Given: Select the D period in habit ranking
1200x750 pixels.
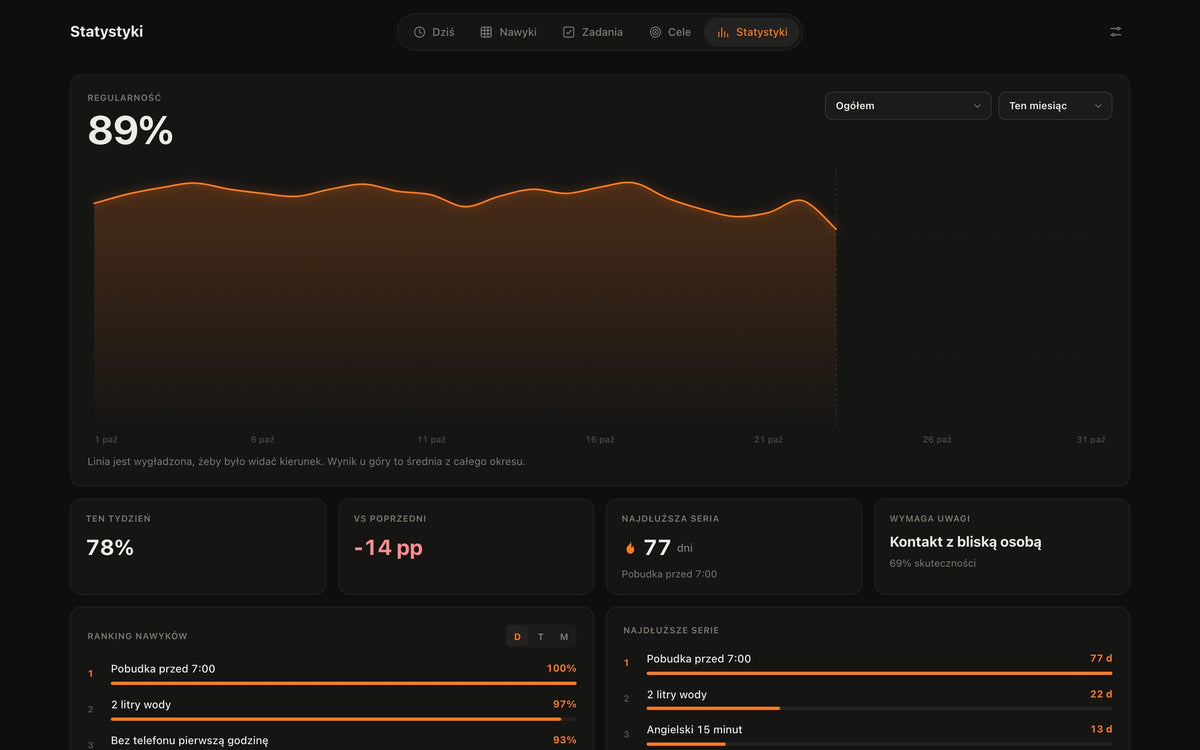Looking at the screenshot, I should (x=518, y=637).
